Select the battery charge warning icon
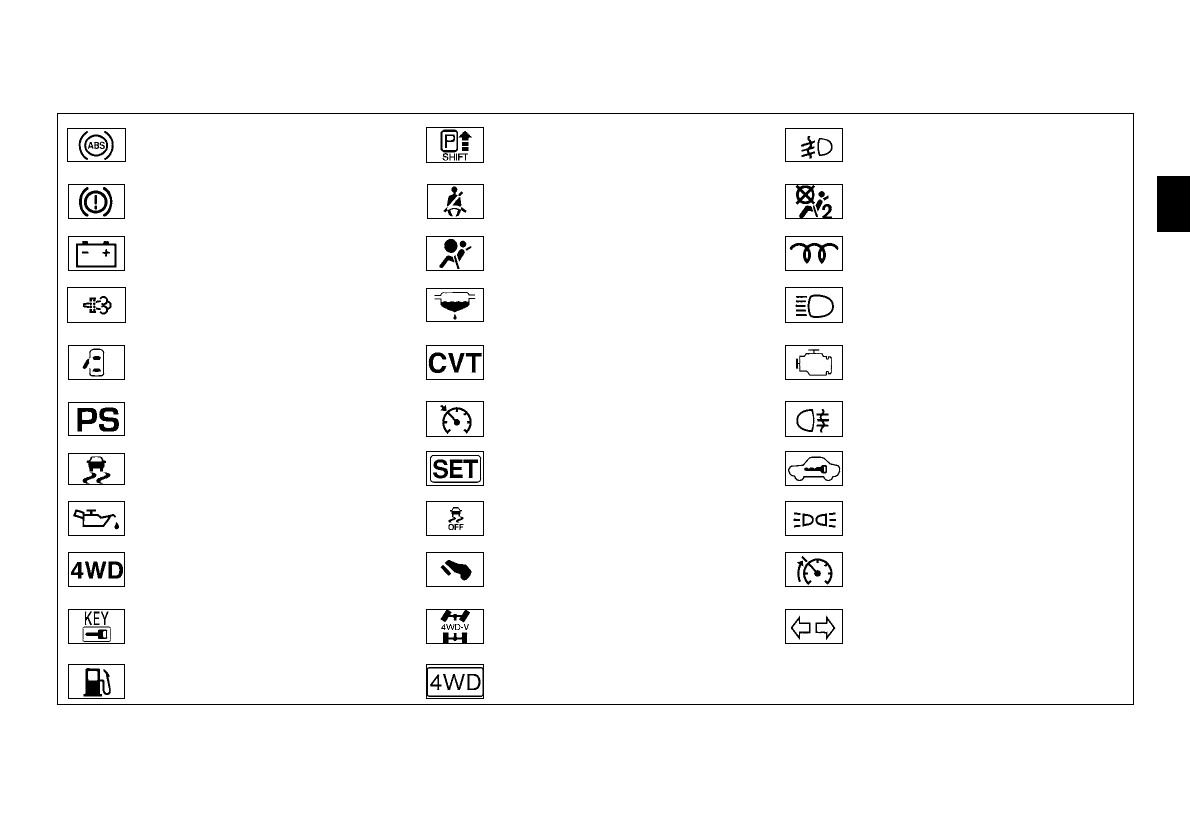 point(96,254)
